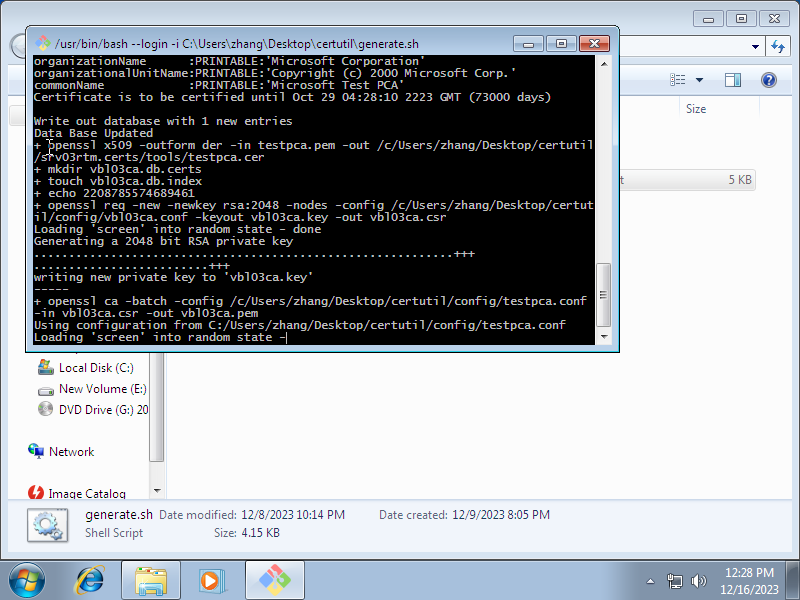Close the Explorer window
The height and width of the screenshot is (600, 800).
coord(774,19)
